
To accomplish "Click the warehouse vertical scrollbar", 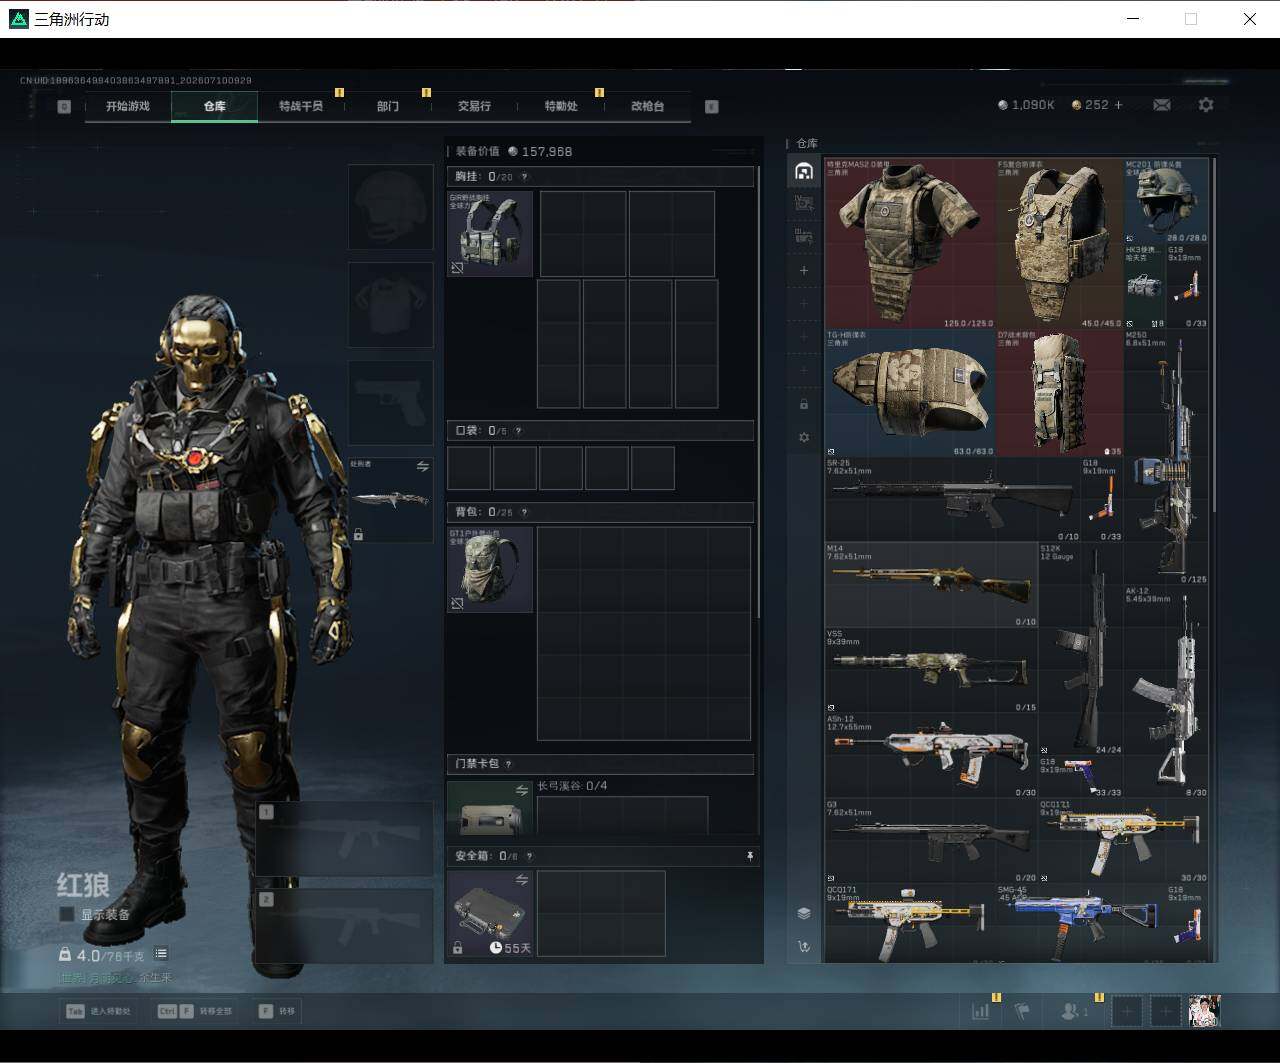I will pos(1215,558).
